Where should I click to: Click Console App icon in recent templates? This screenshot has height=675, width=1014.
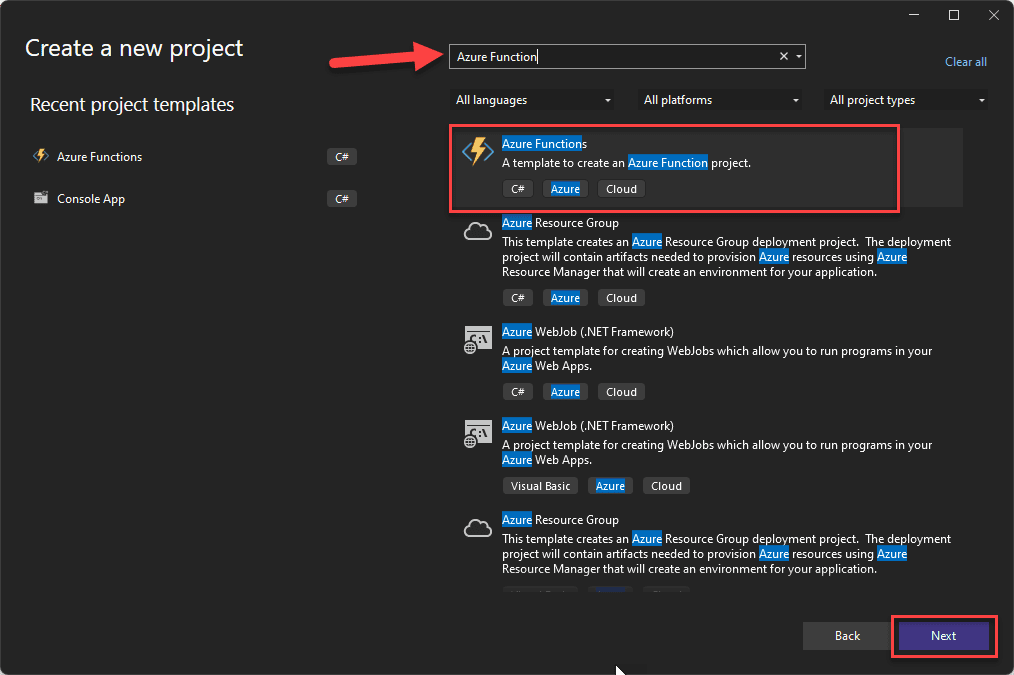tap(41, 198)
